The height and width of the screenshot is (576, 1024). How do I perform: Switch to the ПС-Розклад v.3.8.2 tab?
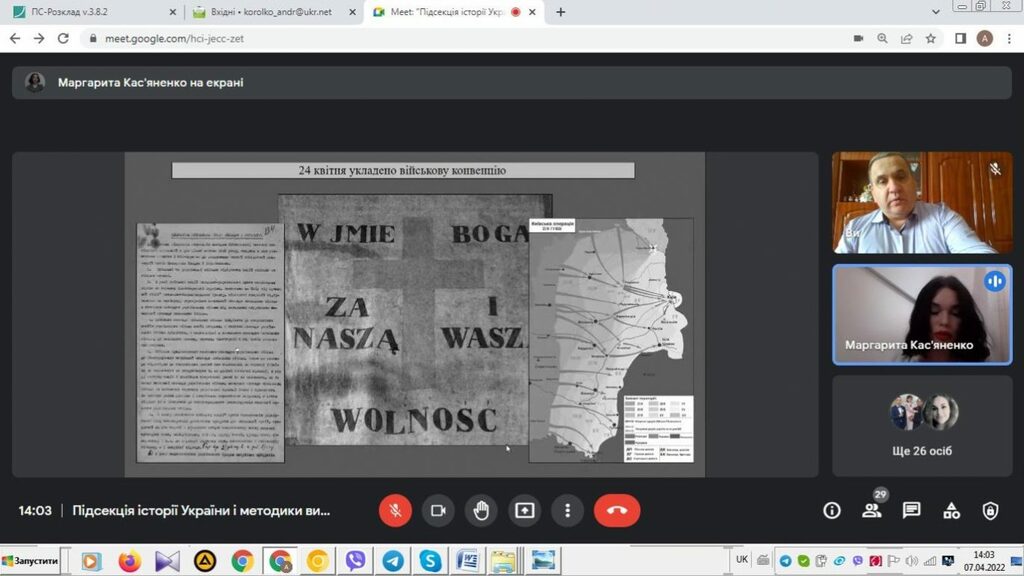(90, 12)
